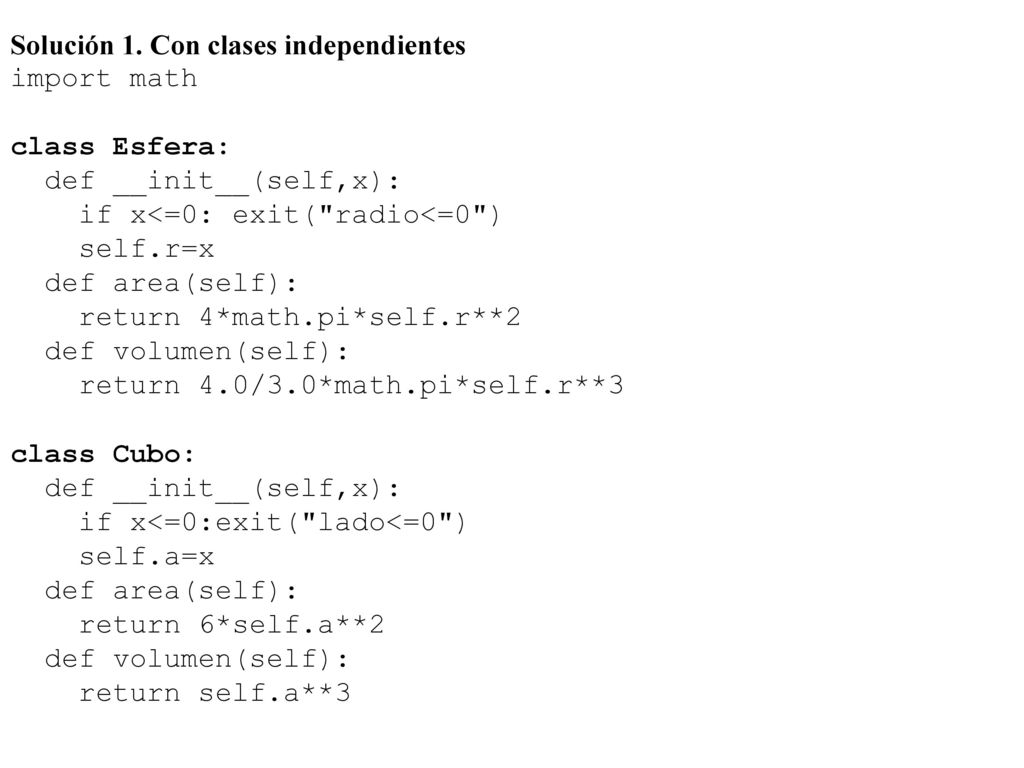Select the 'class Esfera:' line

point(120,147)
